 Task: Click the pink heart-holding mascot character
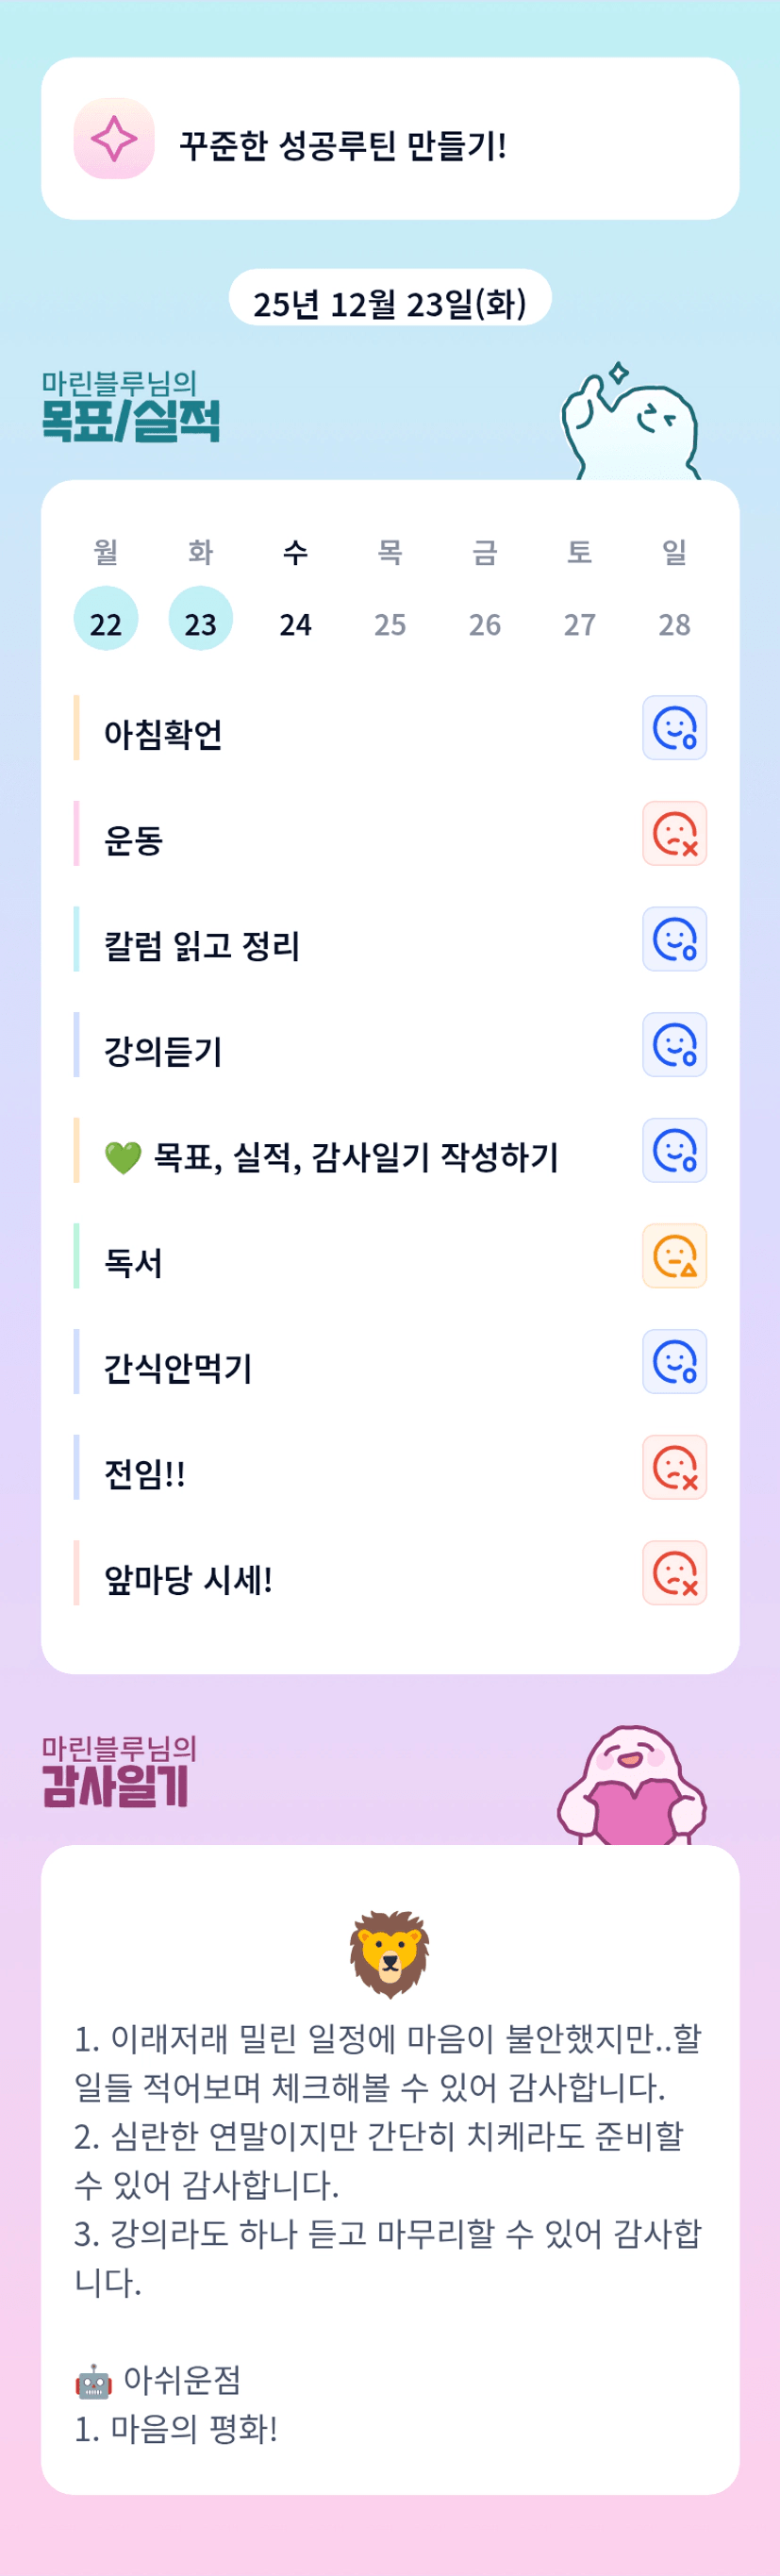coord(632,1787)
